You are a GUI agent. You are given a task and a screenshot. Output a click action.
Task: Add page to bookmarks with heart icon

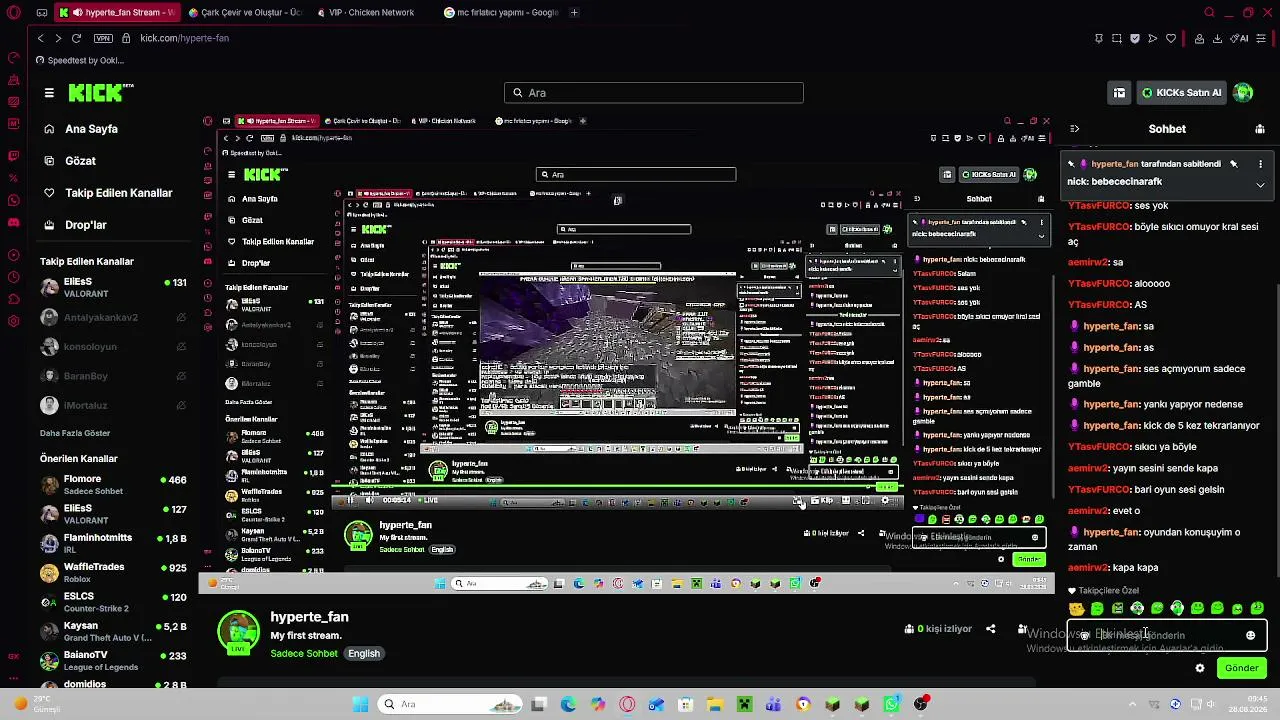tap(1171, 38)
